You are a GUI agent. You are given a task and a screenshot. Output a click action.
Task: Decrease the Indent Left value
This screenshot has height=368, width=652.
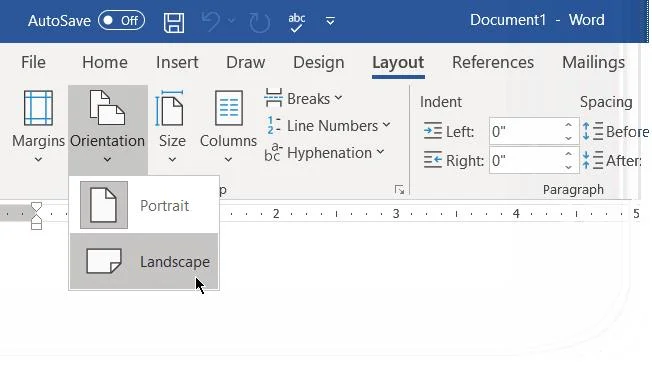pos(569,138)
